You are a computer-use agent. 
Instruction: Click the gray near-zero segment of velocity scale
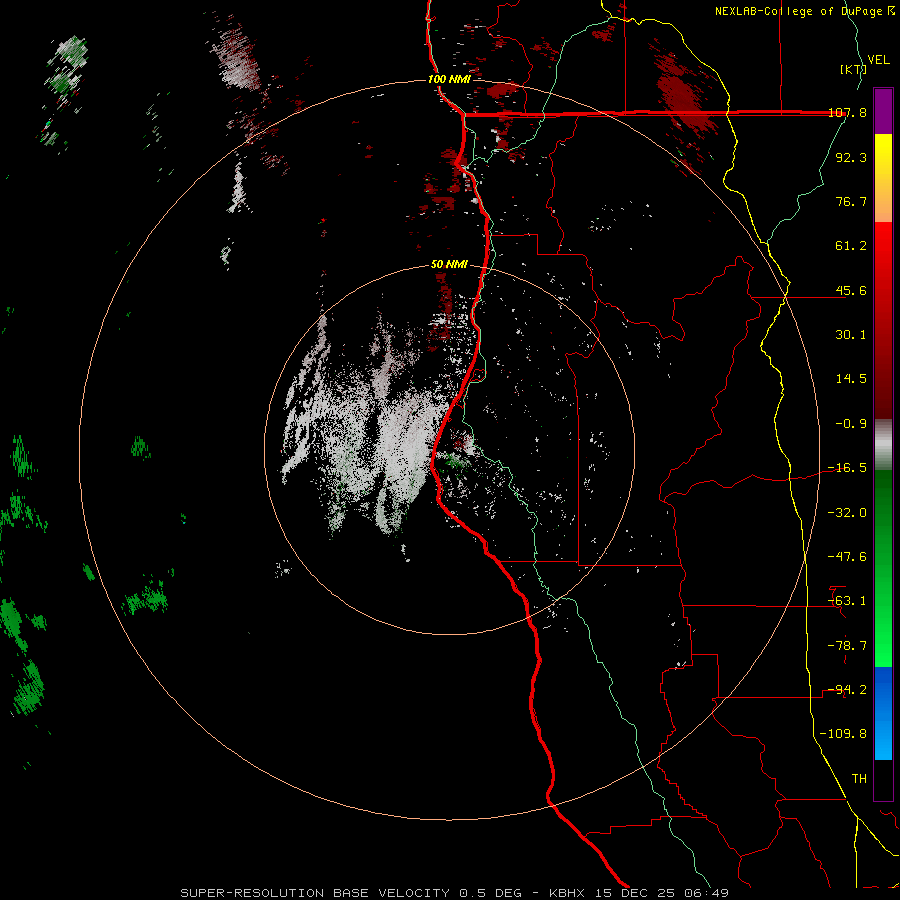point(883,445)
